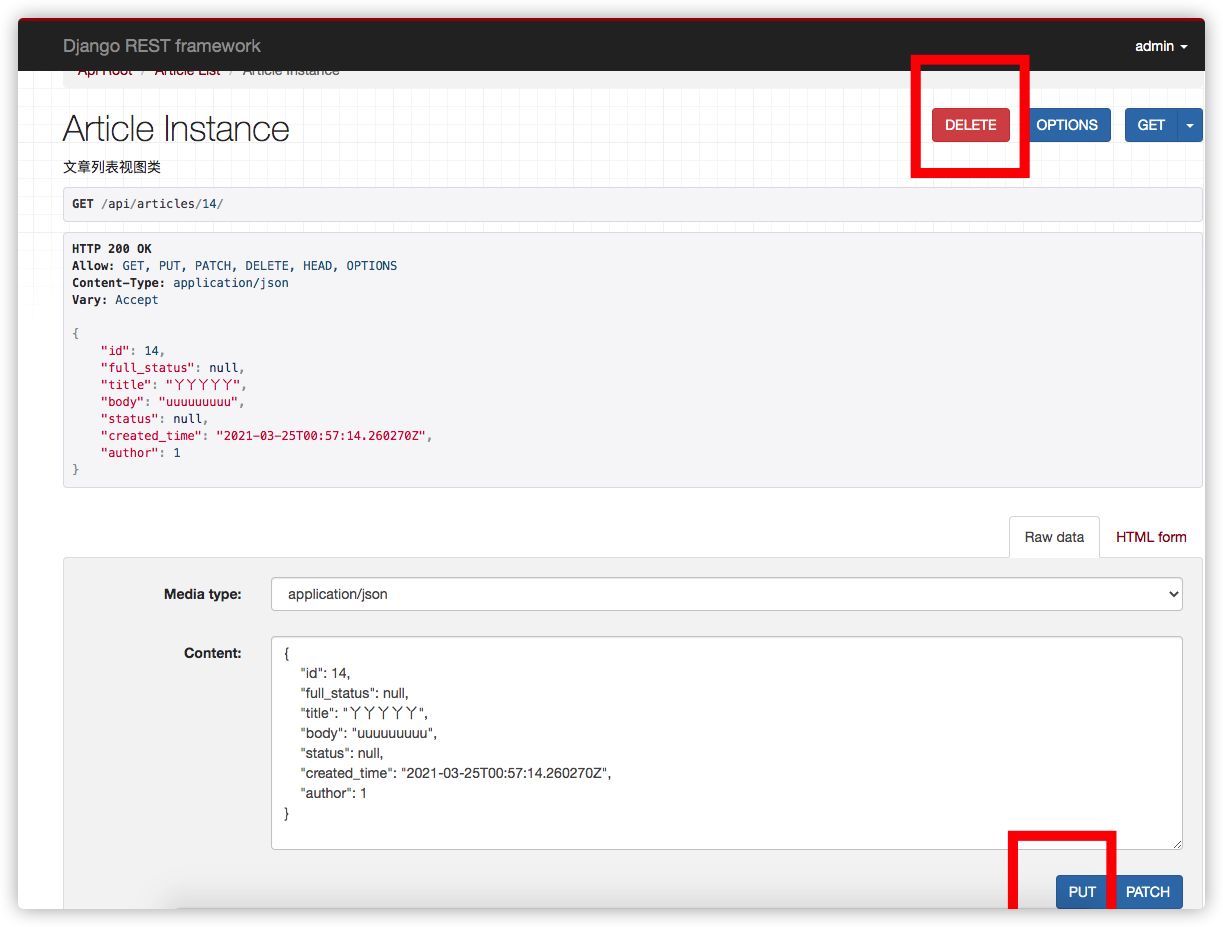Viewport: 1223px width, 927px height.
Task: Open the Django REST framework brand link
Action: pyautogui.click(x=162, y=46)
